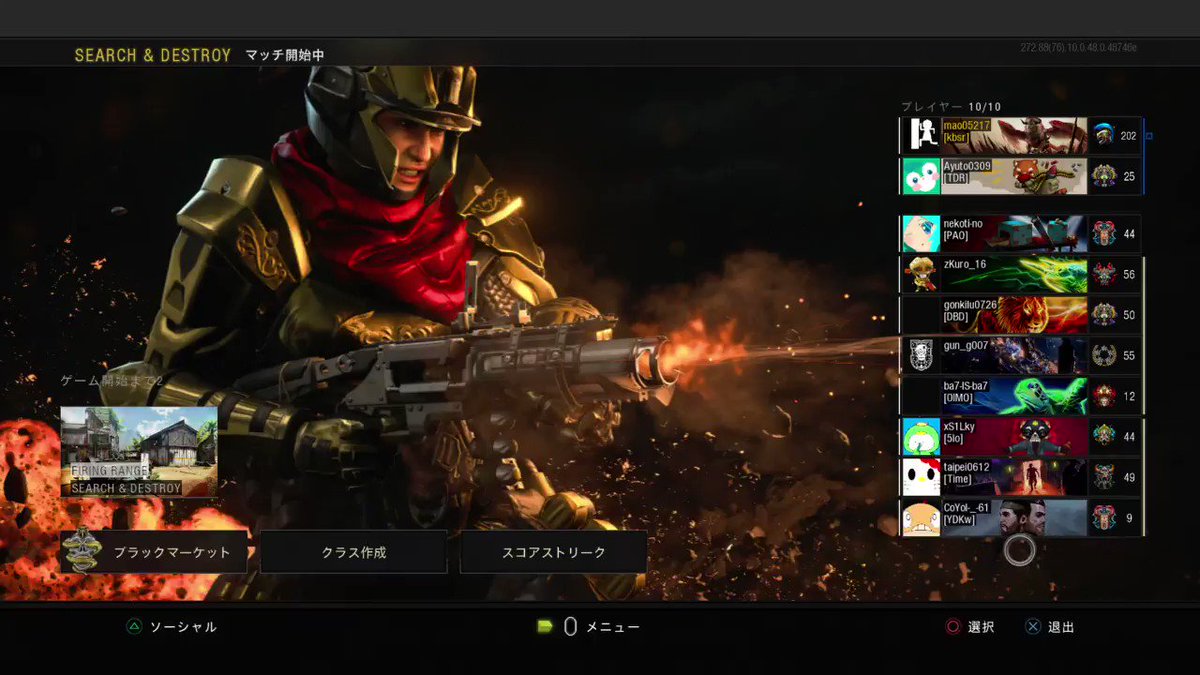
Task: Click xS1Lky's green blob avatar
Action: point(921,437)
